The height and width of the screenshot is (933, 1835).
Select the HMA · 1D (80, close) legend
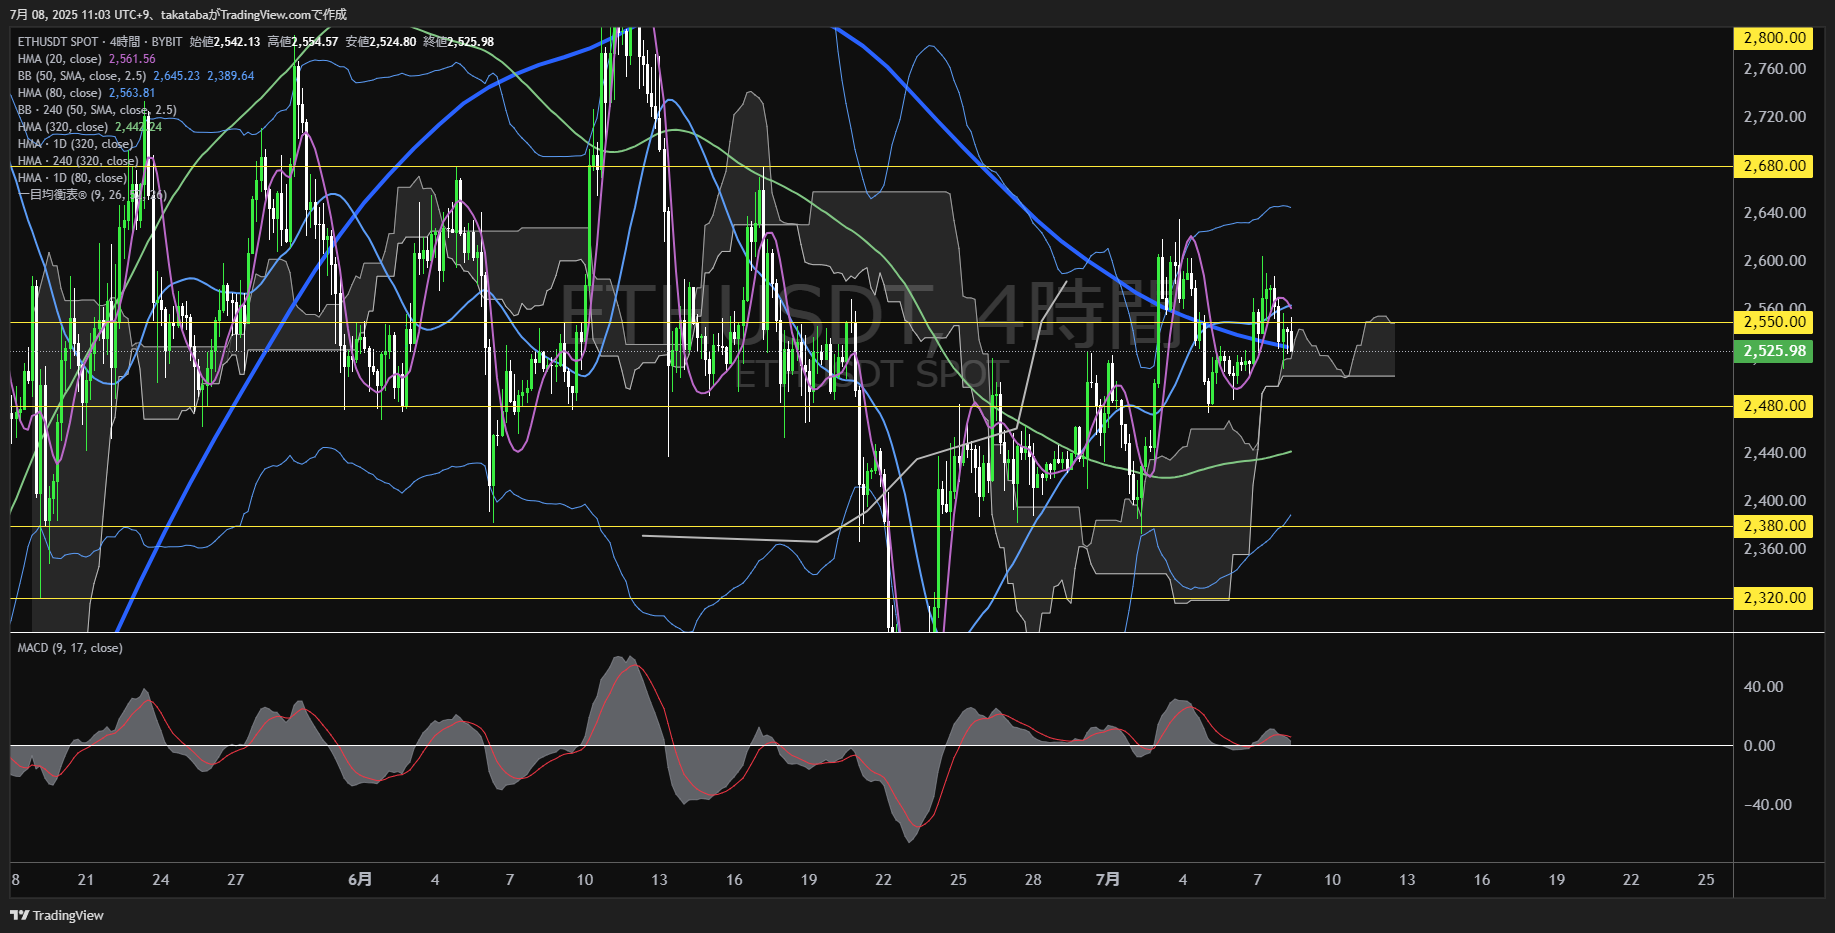72,178
